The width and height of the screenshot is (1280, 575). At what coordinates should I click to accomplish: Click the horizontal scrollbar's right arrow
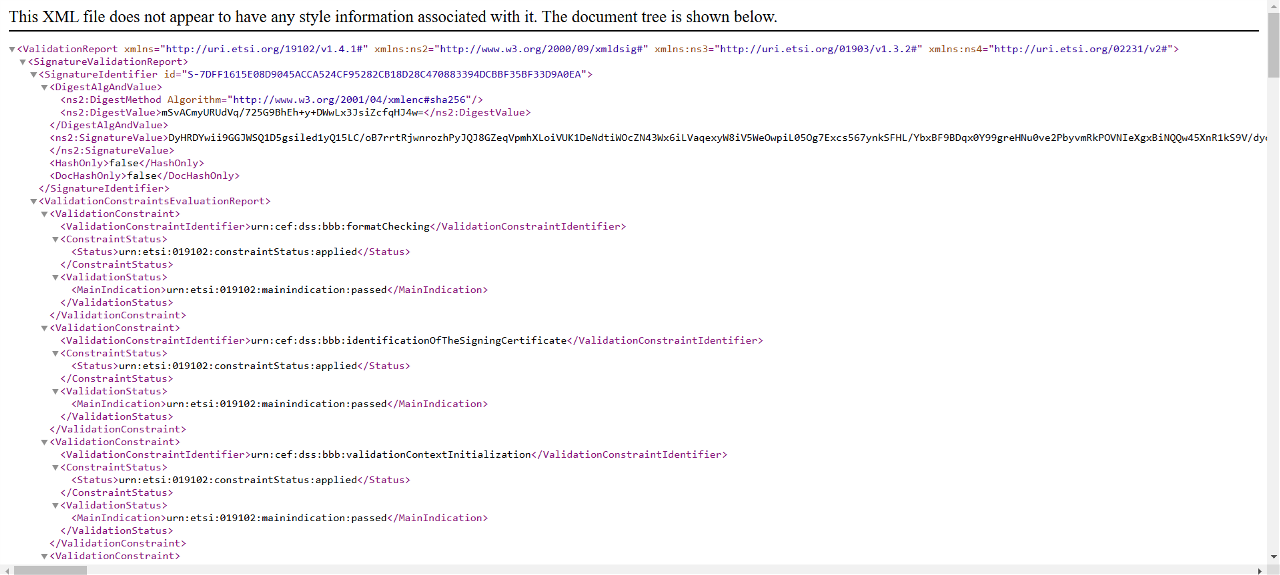coord(1259,569)
